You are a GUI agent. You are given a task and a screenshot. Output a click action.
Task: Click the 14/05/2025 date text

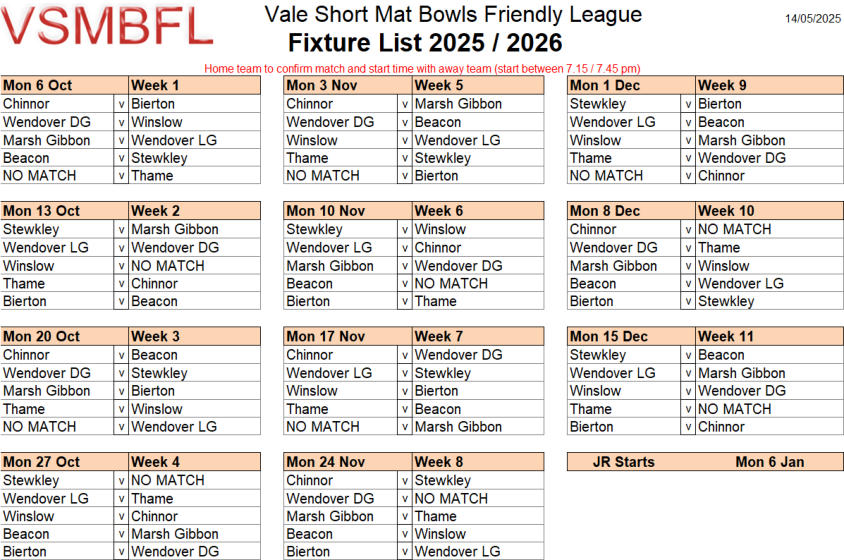pos(813,19)
